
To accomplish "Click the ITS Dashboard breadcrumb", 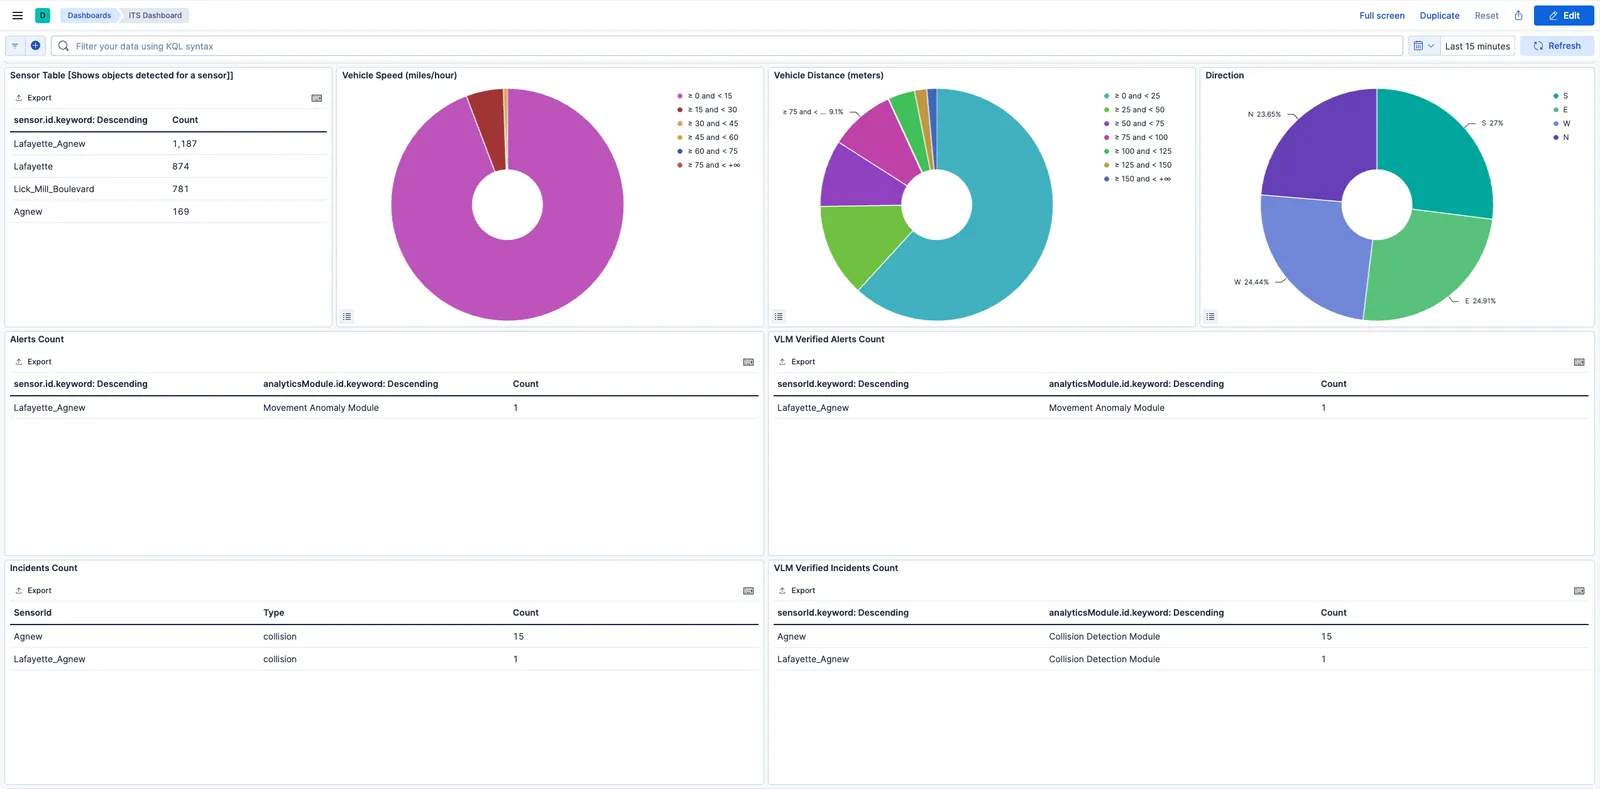I will pyautogui.click(x=155, y=16).
